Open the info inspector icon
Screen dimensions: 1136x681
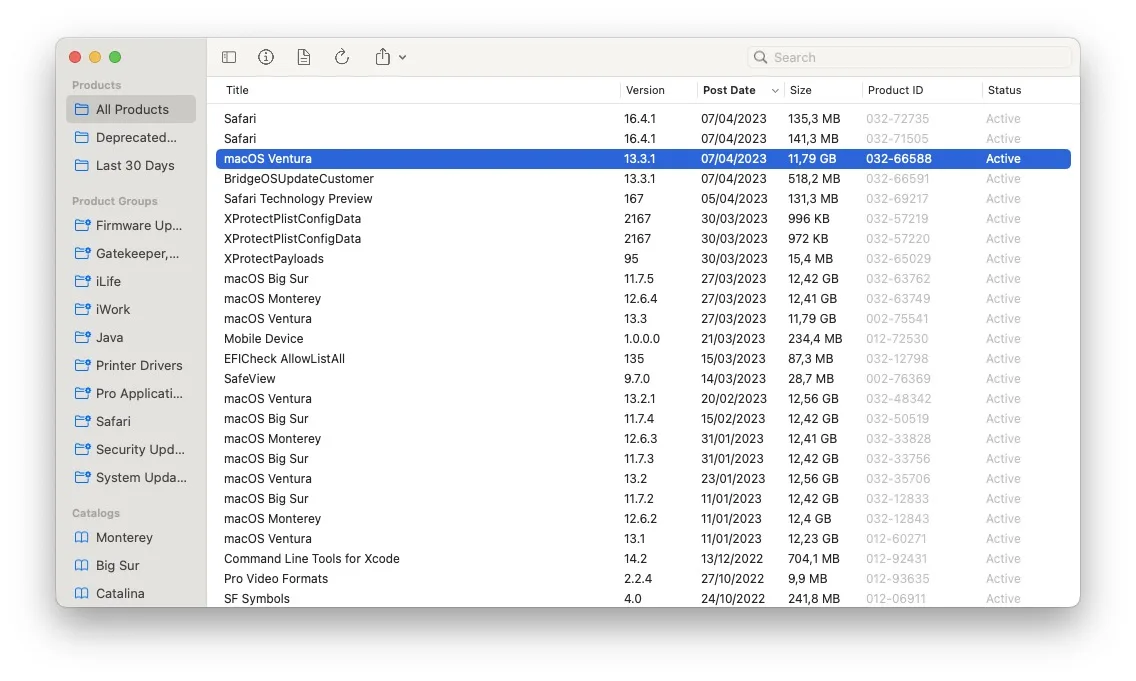266,57
